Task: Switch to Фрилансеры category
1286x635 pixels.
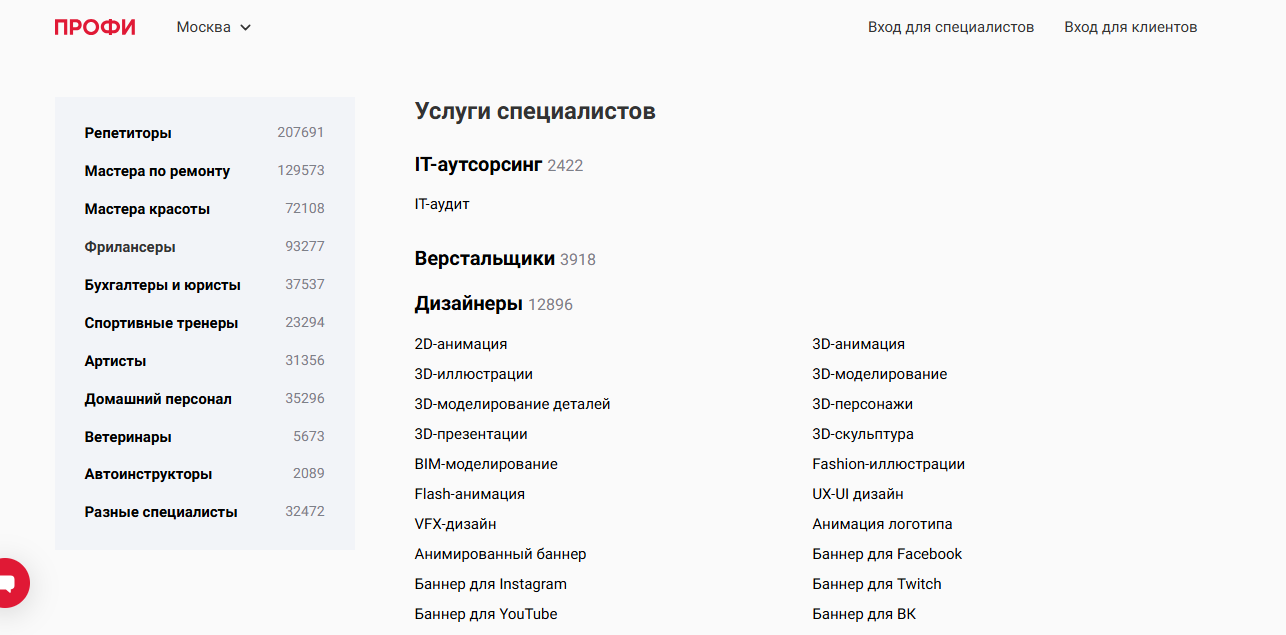Action: 130,247
